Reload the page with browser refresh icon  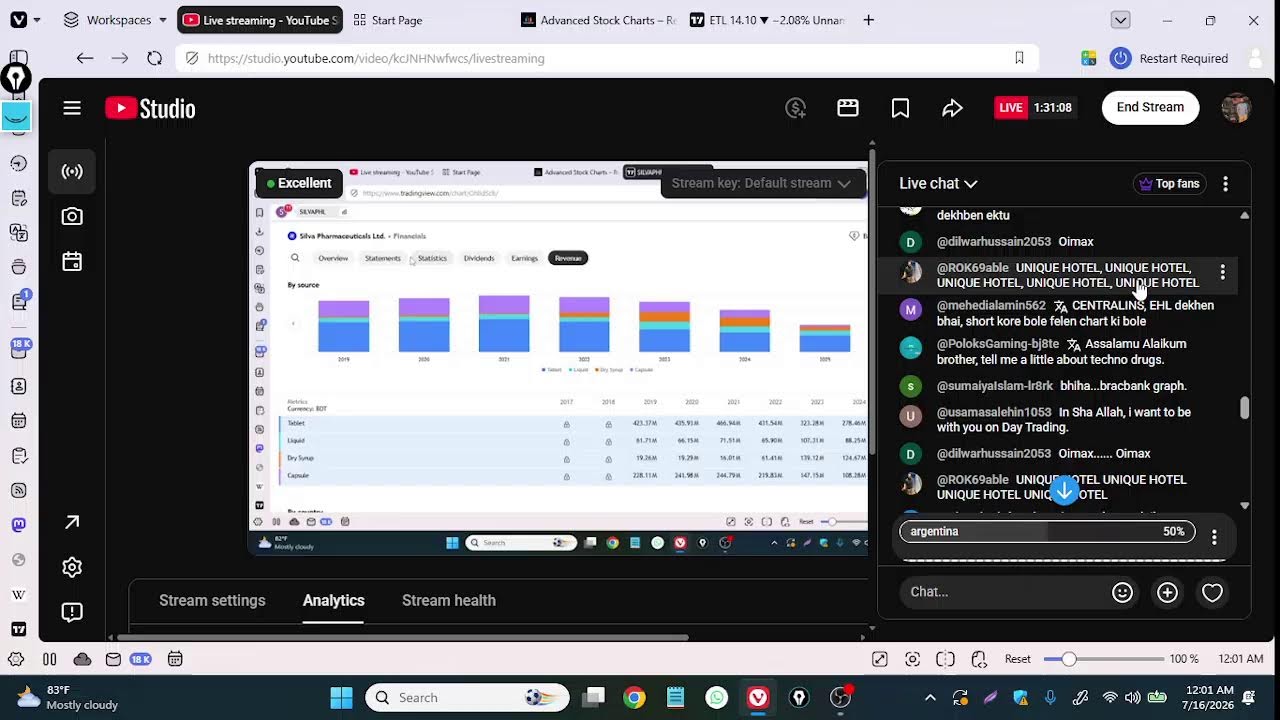(154, 58)
